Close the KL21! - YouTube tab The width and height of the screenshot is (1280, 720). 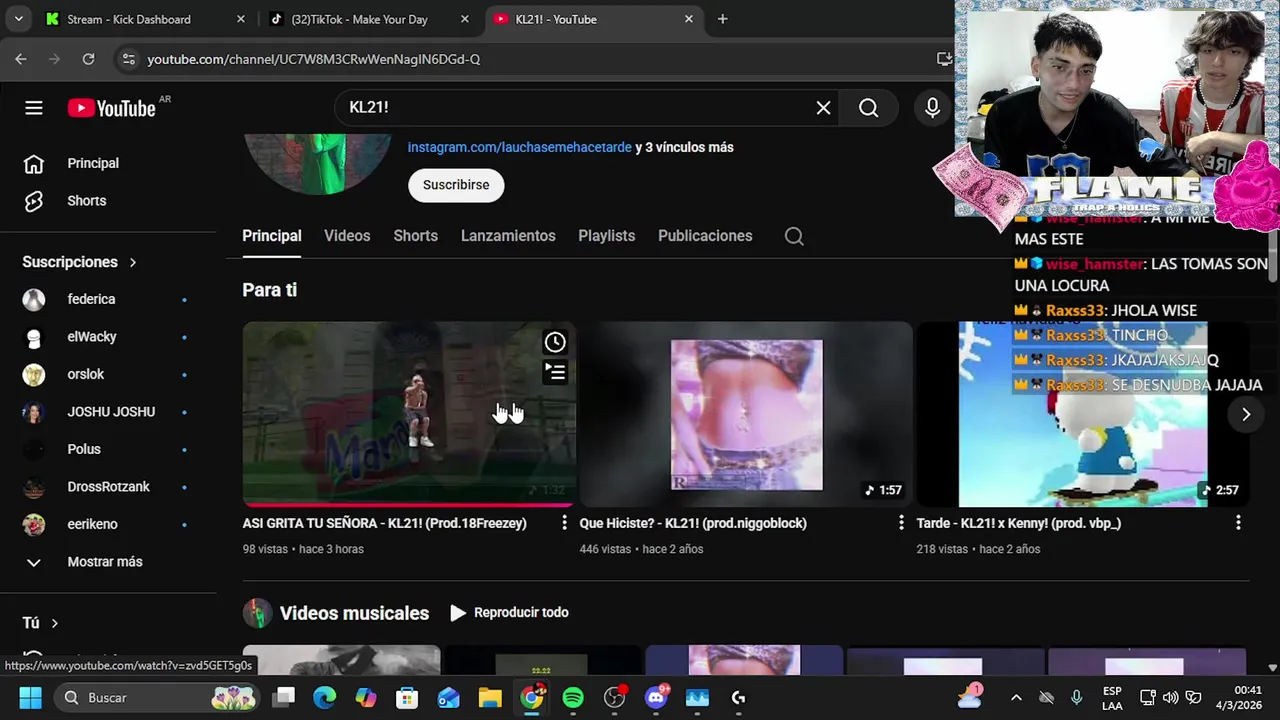689,19
